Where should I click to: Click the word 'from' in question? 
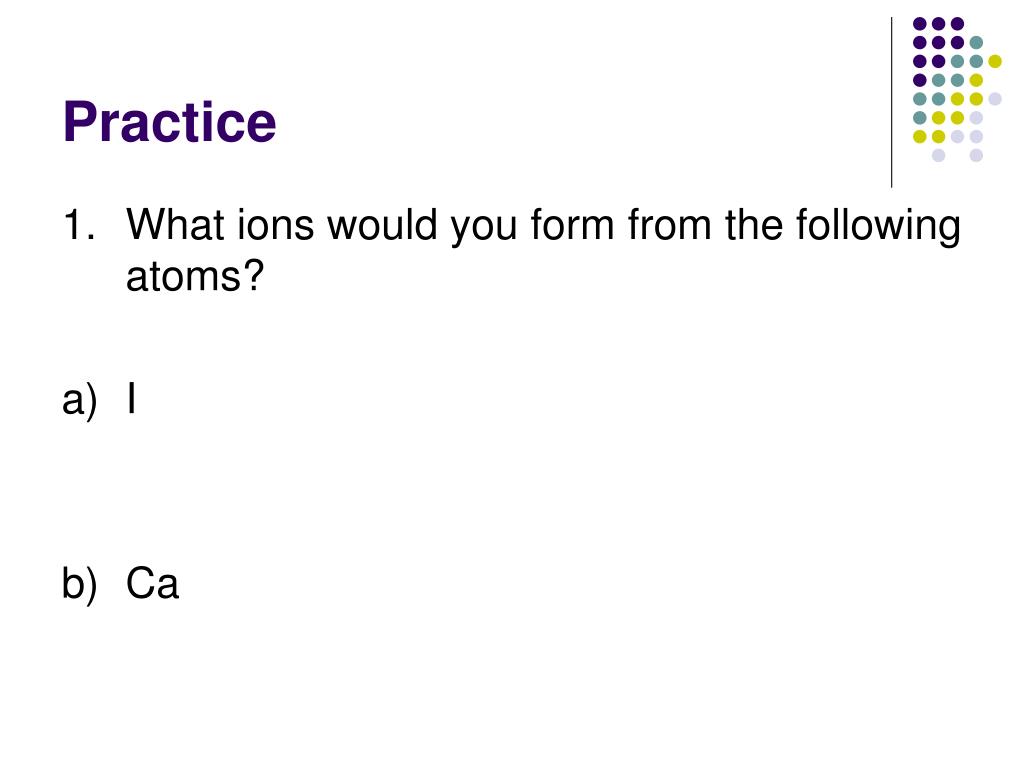(669, 225)
